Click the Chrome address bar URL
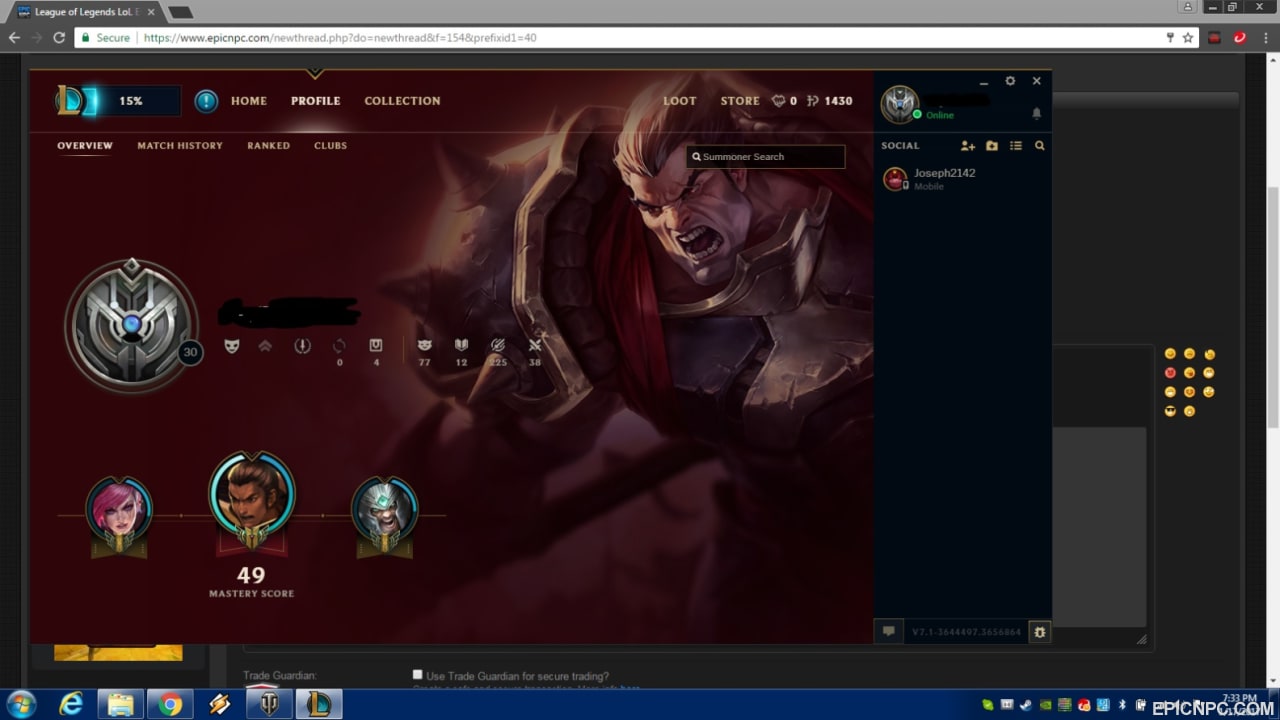This screenshot has height=720, width=1280. 340,38
